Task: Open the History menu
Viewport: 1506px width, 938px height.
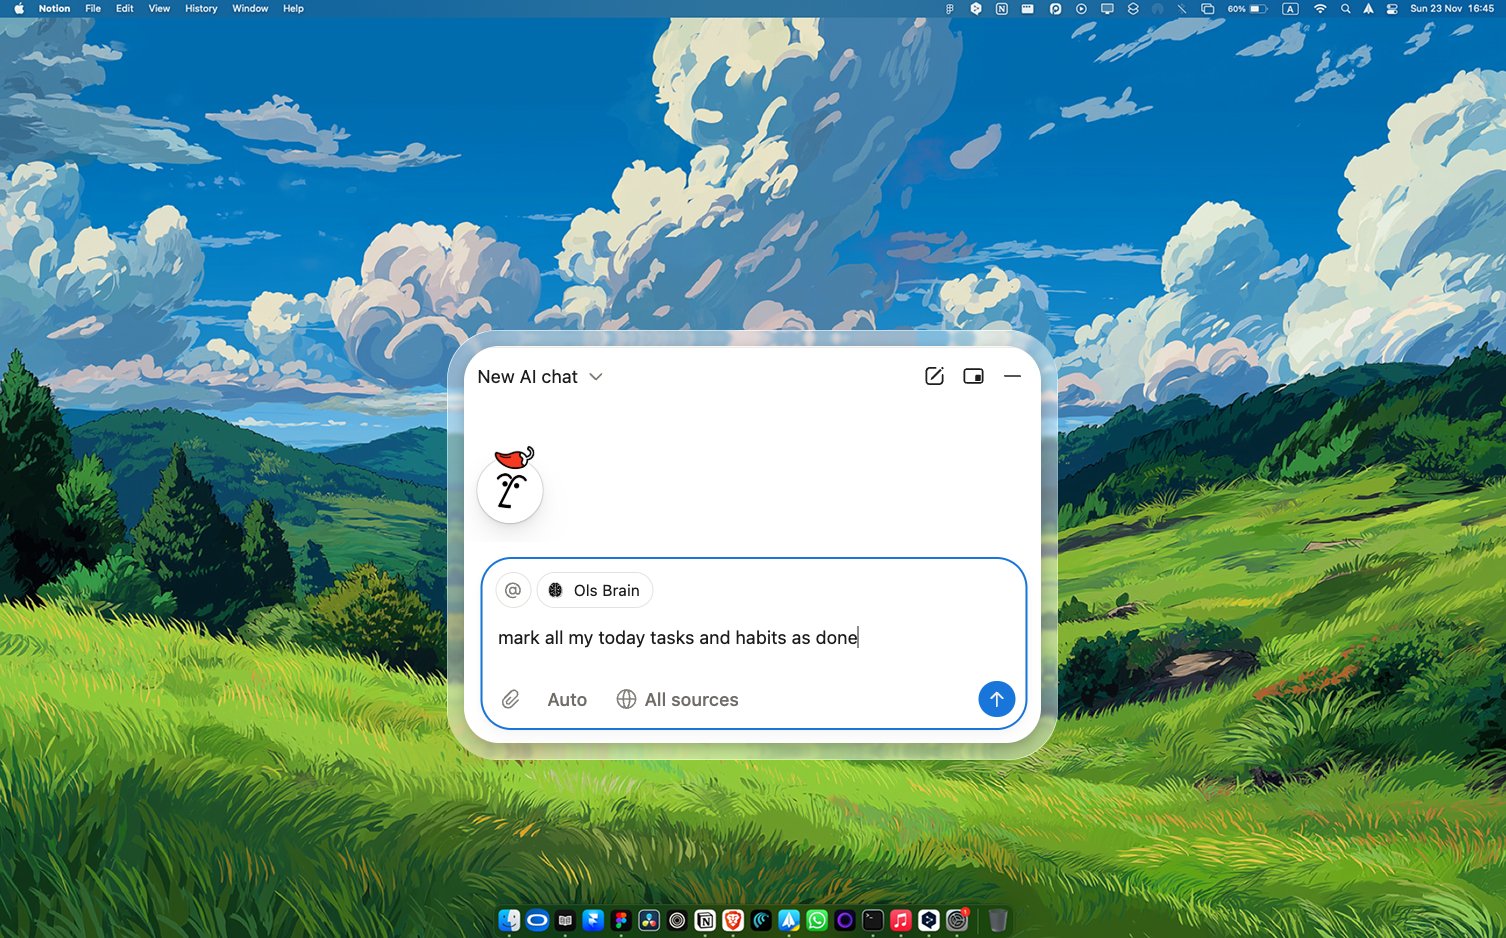Action: click(201, 8)
